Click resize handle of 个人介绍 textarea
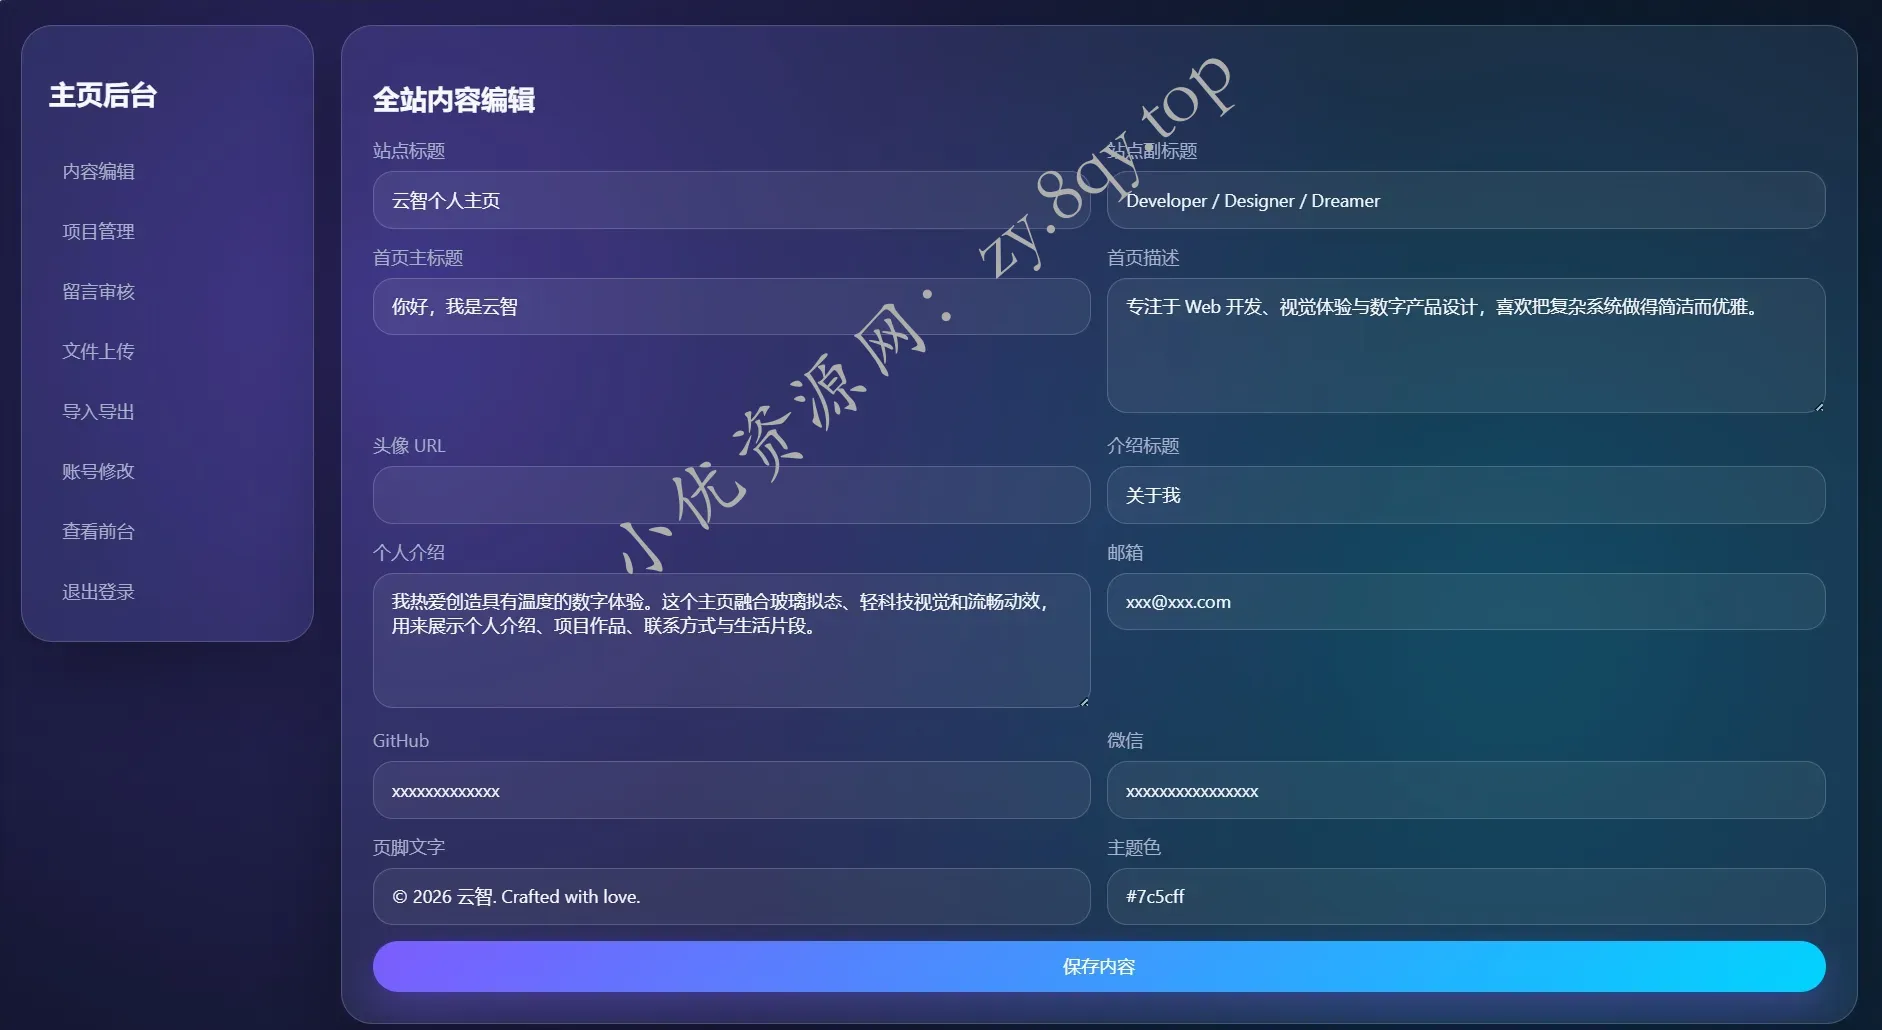The image size is (1882, 1030). 1084,701
